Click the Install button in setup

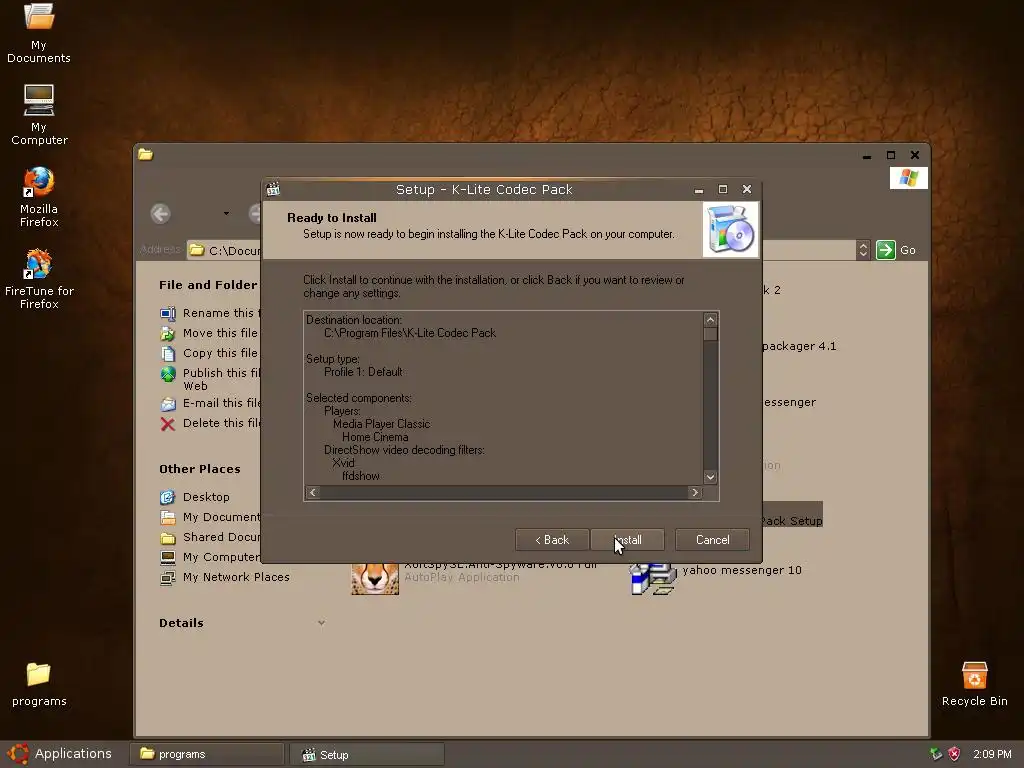click(x=628, y=540)
